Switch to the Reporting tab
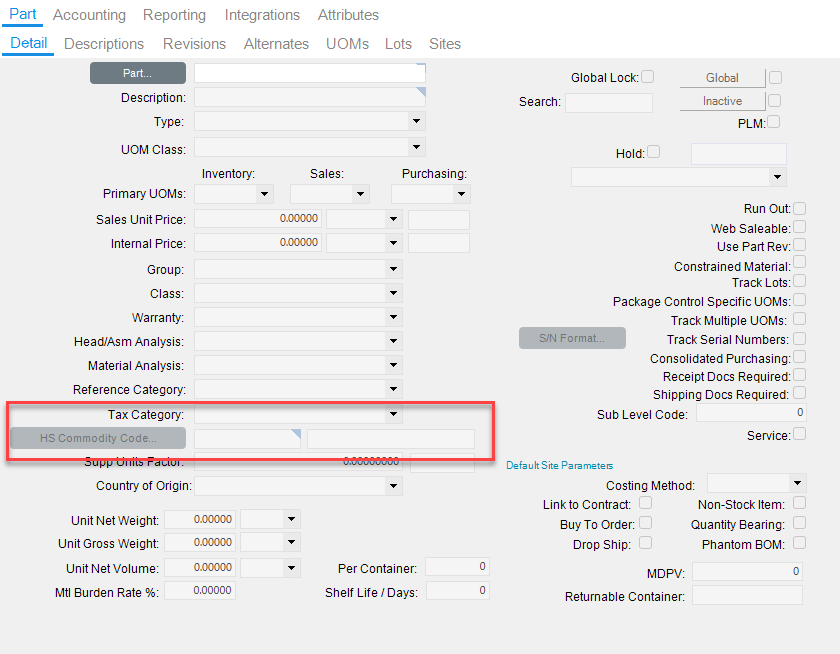 174,15
